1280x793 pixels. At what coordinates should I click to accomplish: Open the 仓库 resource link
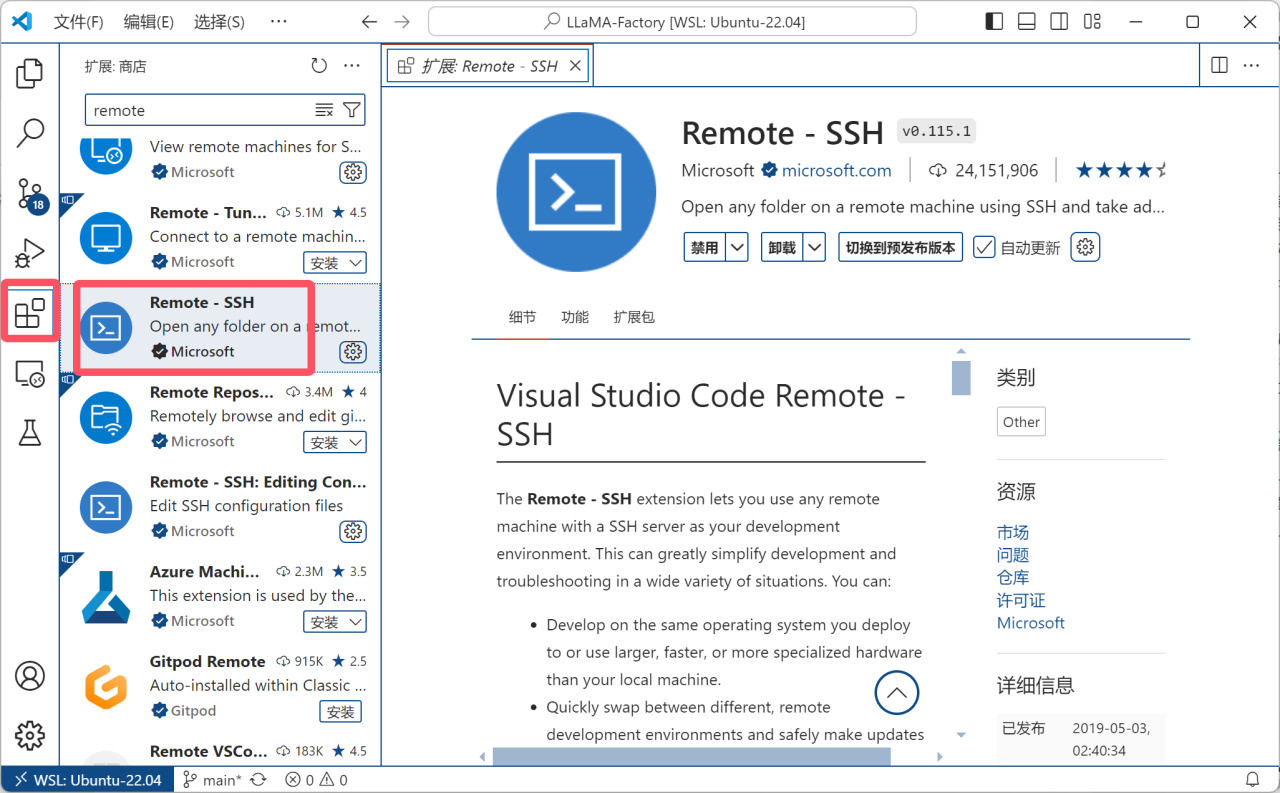(x=1013, y=577)
